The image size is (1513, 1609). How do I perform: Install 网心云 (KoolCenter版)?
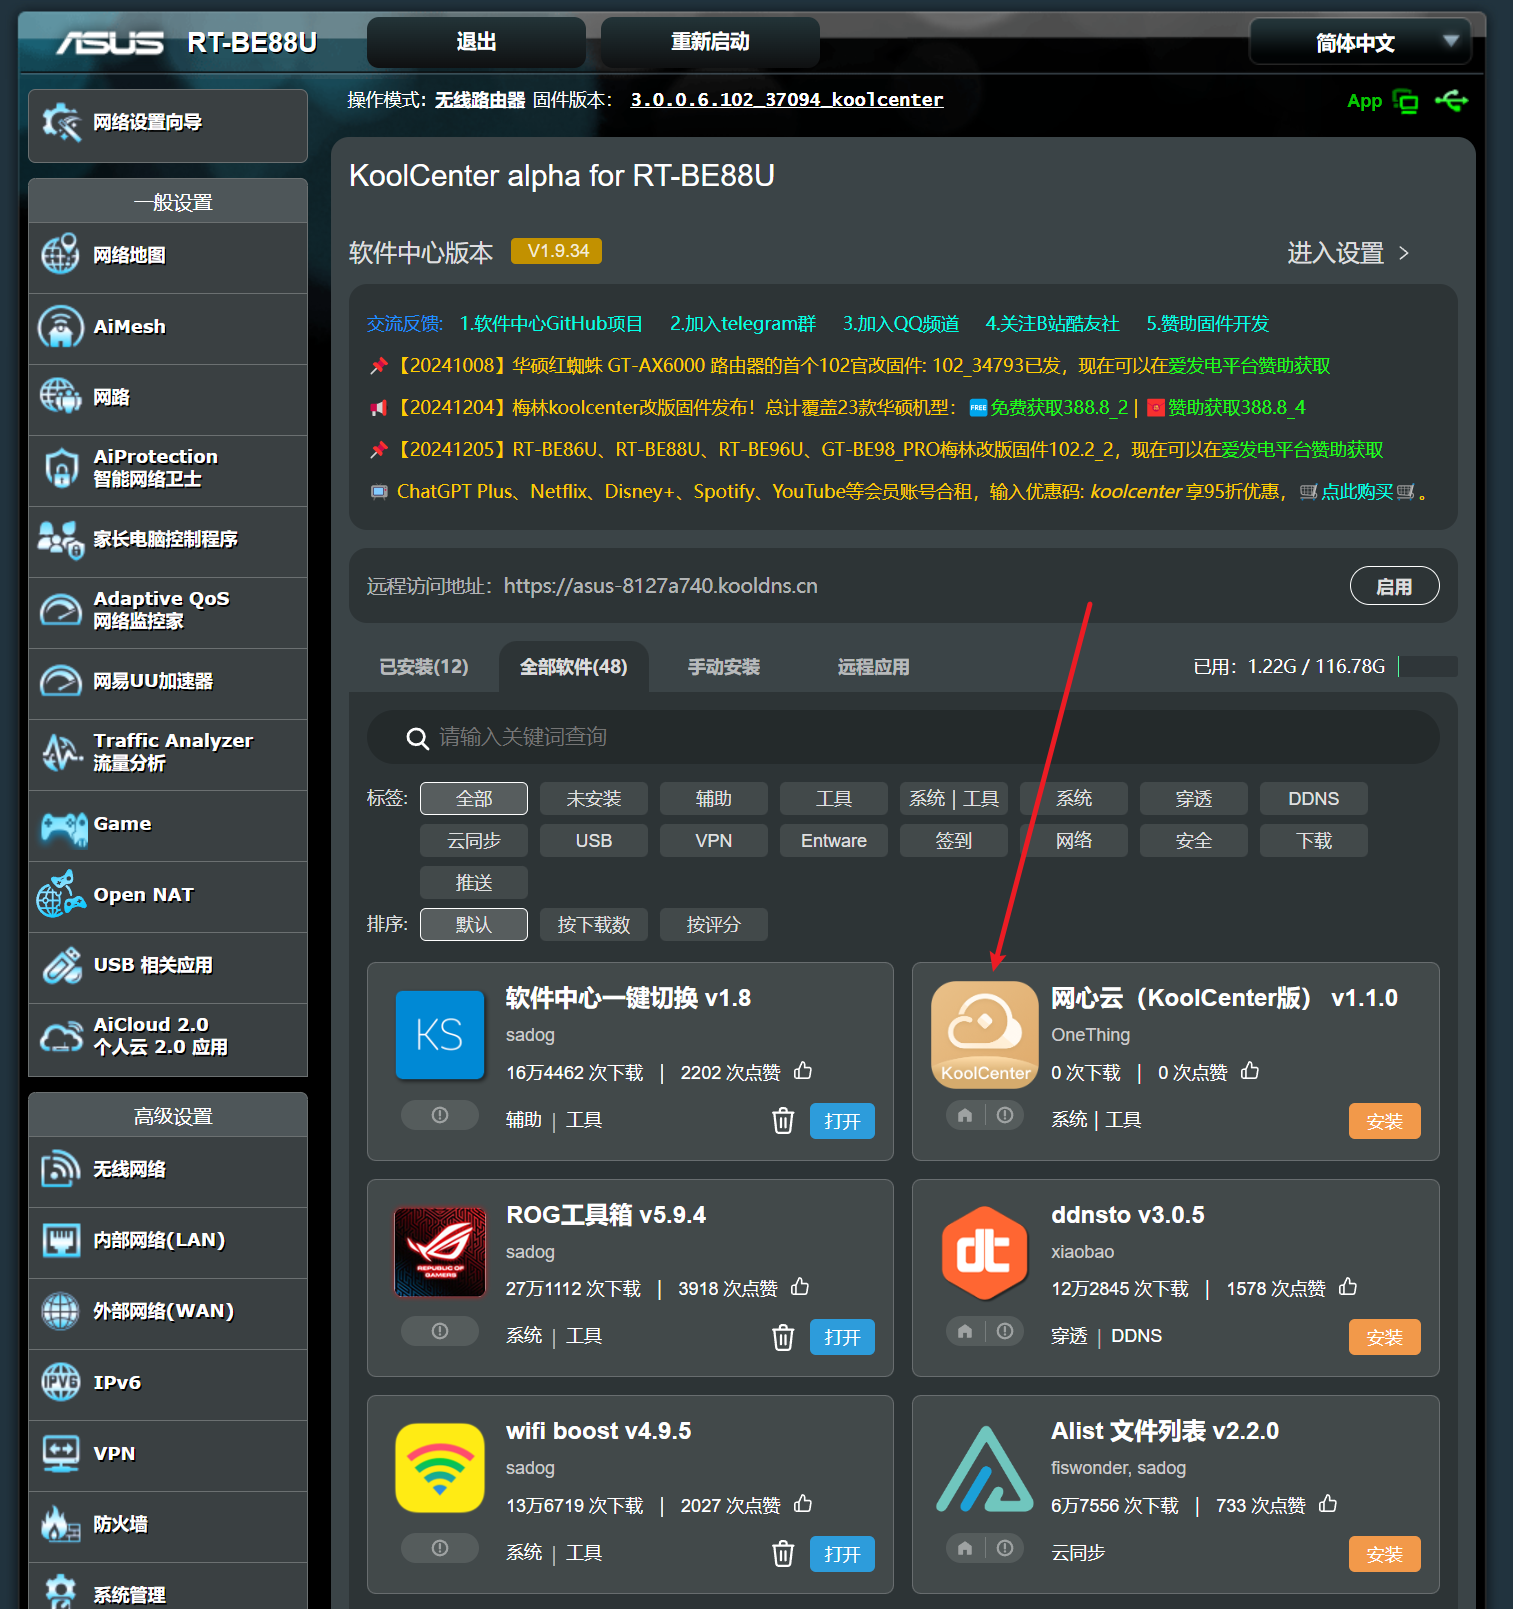(1384, 1122)
